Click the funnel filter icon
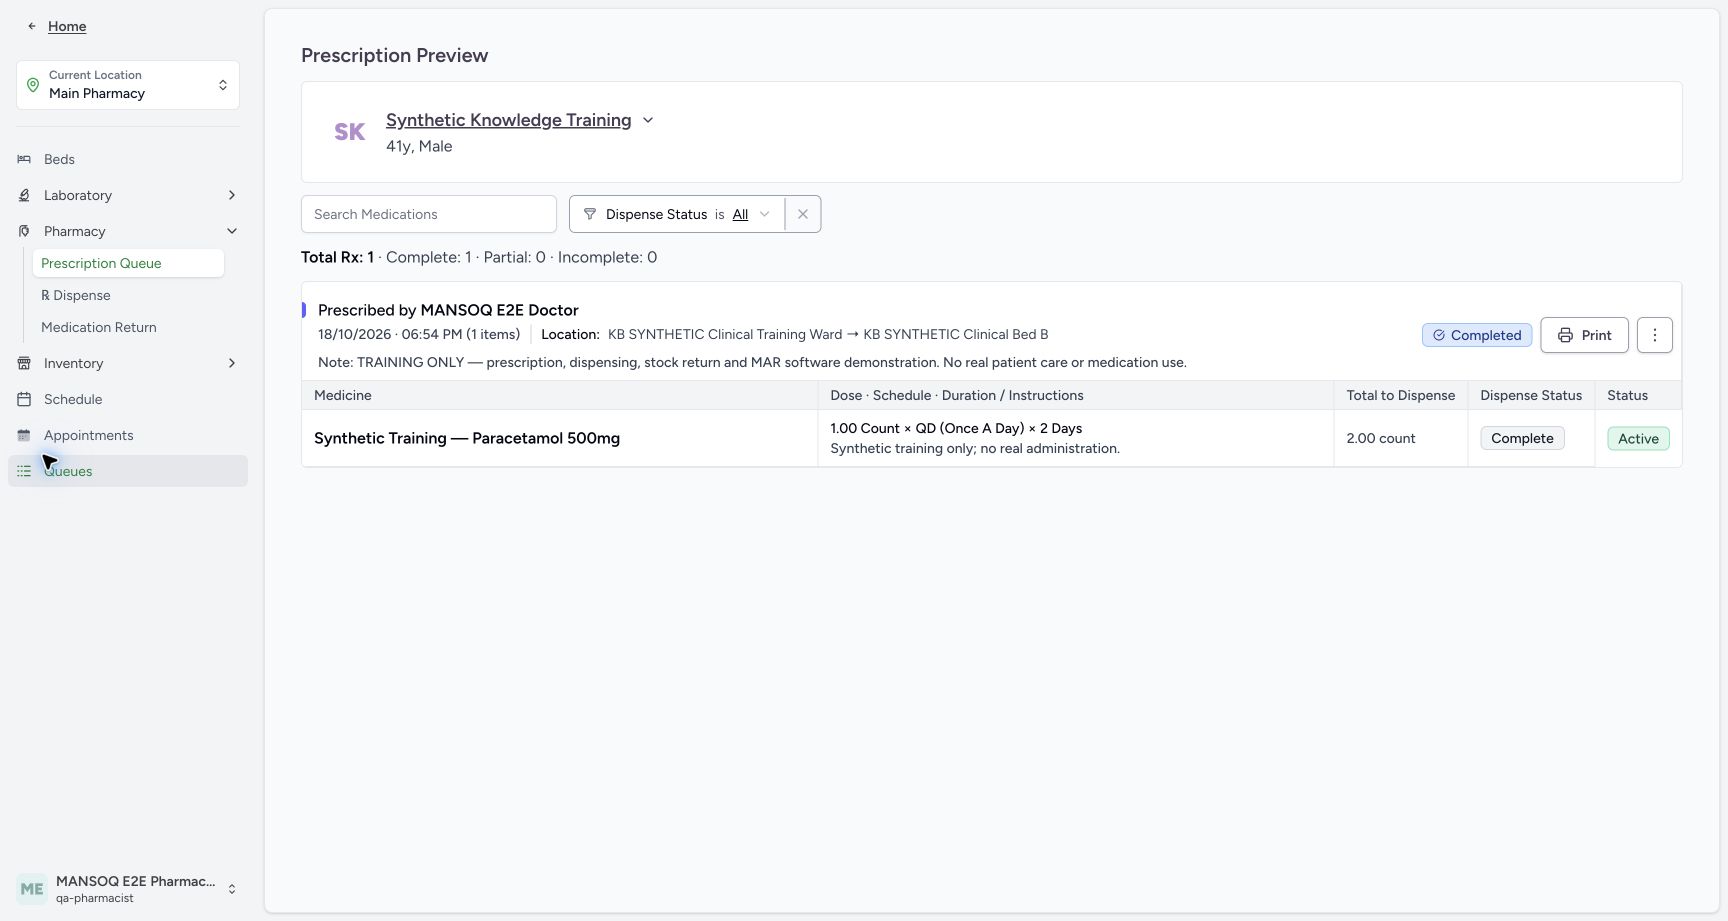This screenshot has height=921, width=1728. click(590, 214)
